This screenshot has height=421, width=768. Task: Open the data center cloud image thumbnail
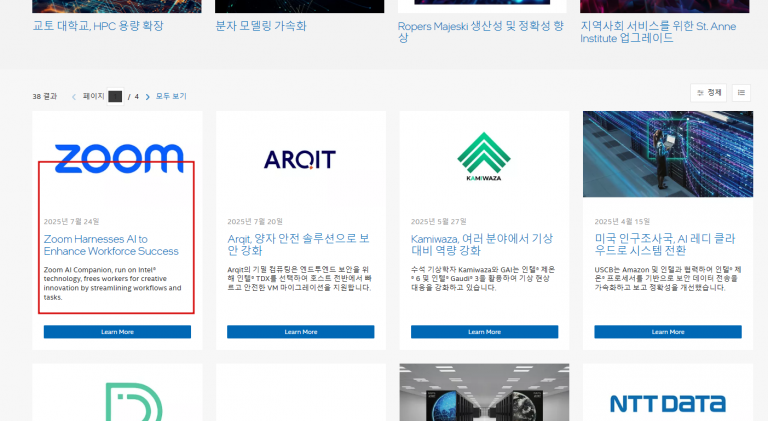point(668,154)
